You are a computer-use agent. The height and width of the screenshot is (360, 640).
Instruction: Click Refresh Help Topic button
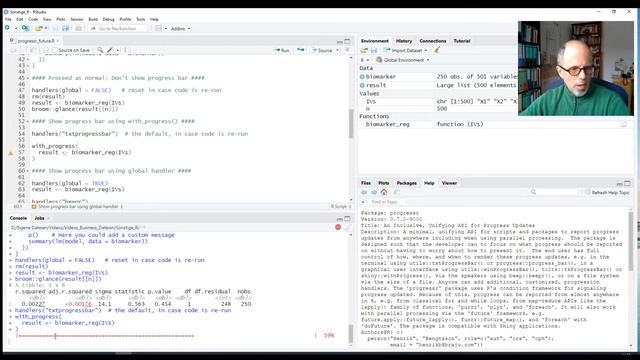[607, 192]
